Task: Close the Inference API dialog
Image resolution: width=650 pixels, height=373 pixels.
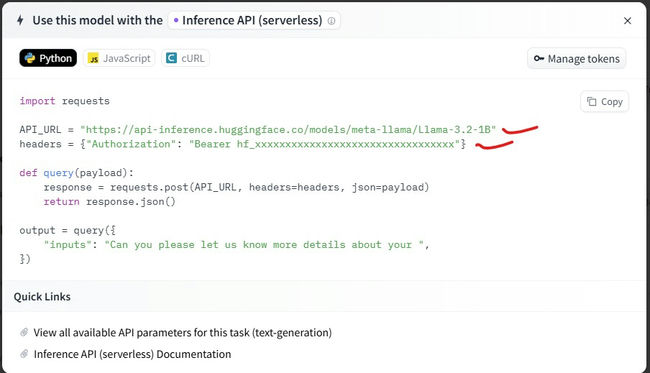Action: pyautogui.click(x=627, y=21)
